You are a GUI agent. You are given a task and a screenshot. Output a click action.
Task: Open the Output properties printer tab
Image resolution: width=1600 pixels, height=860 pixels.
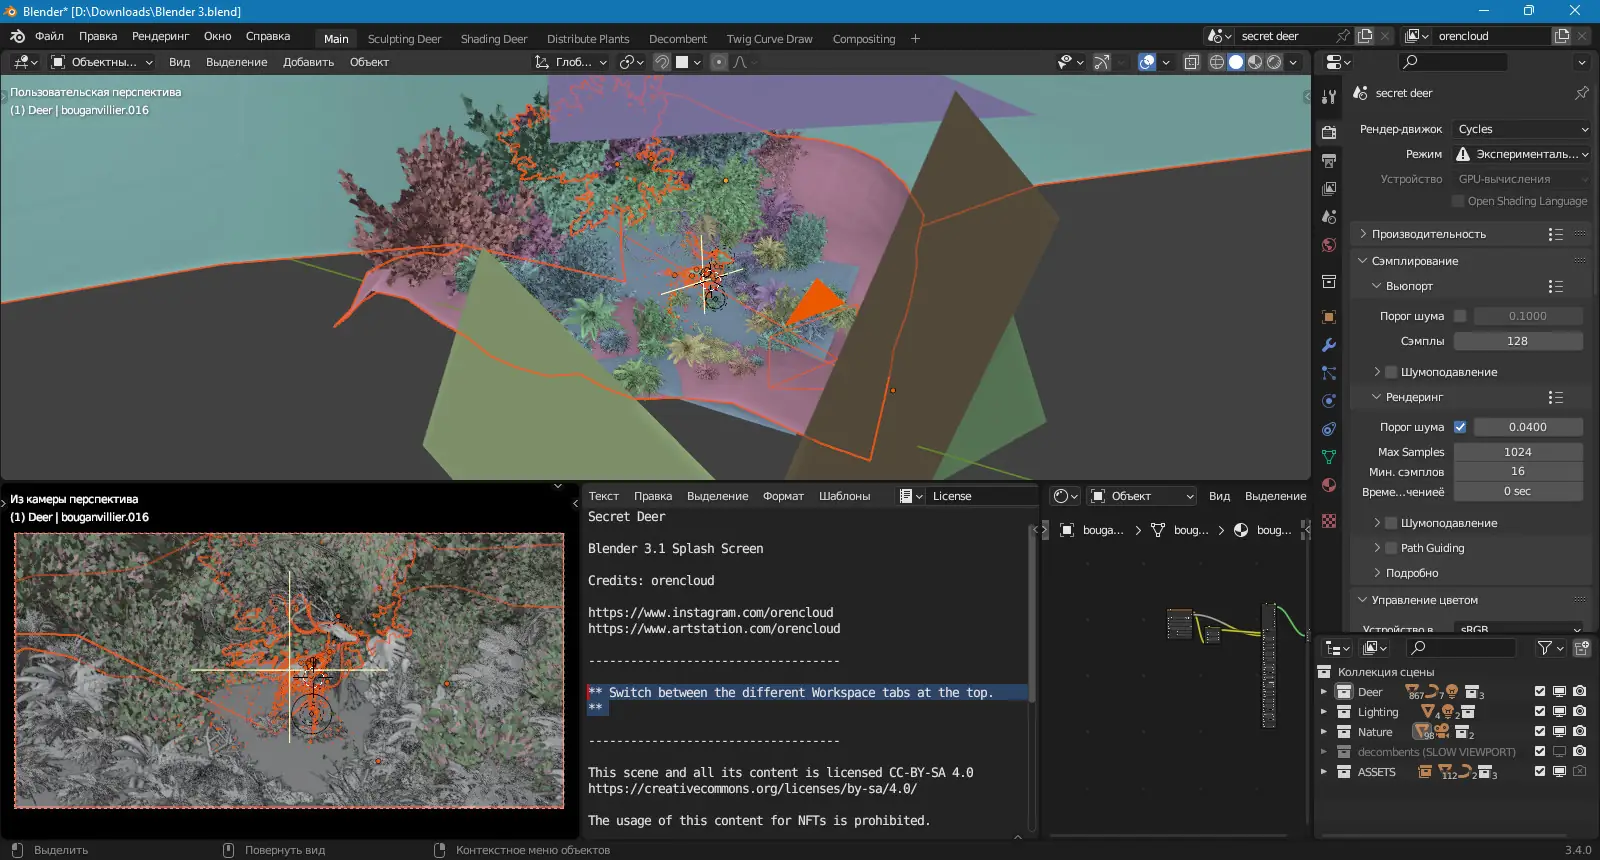pyautogui.click(x=1329, y=161)
